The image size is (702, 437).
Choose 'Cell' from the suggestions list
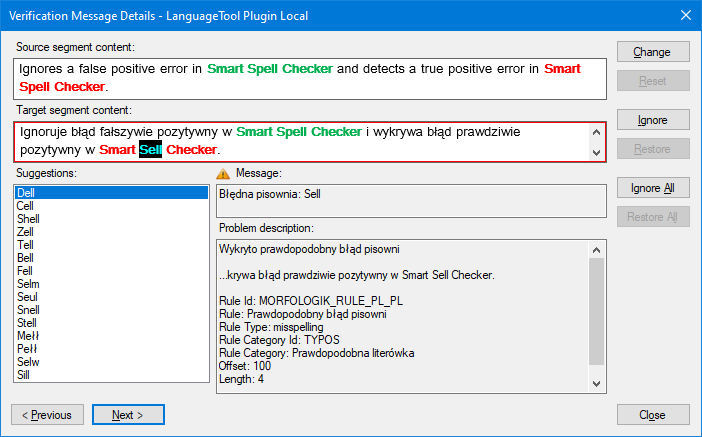[x=26, y=206]
